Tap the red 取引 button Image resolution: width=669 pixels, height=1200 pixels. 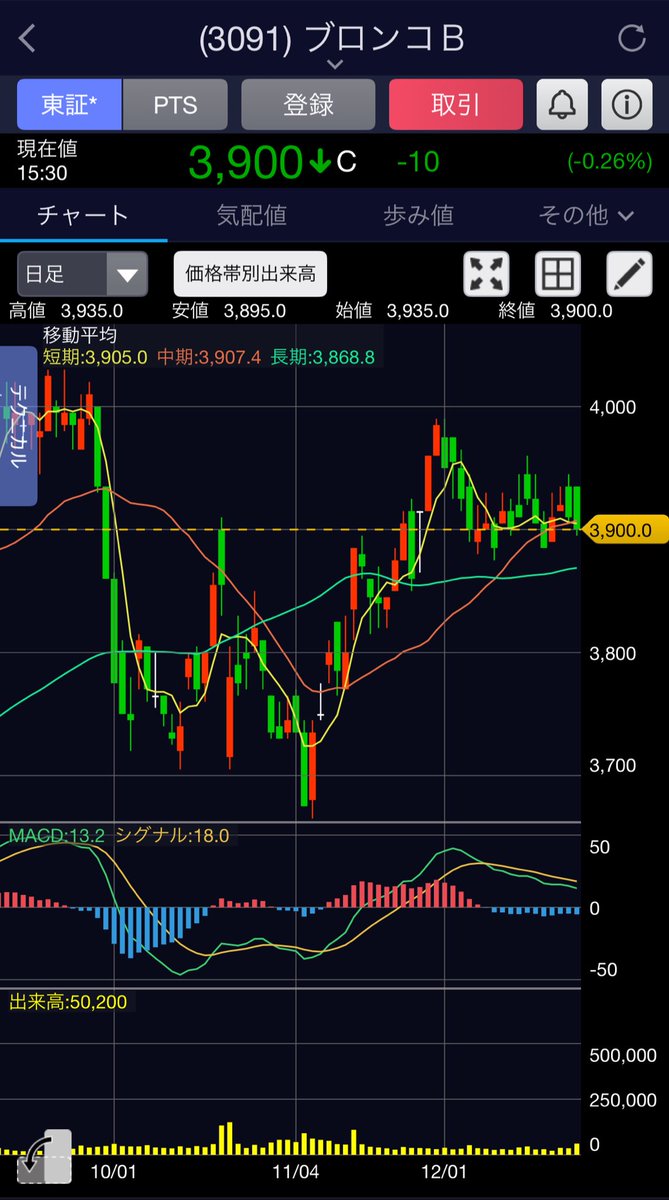pos(456,104)
